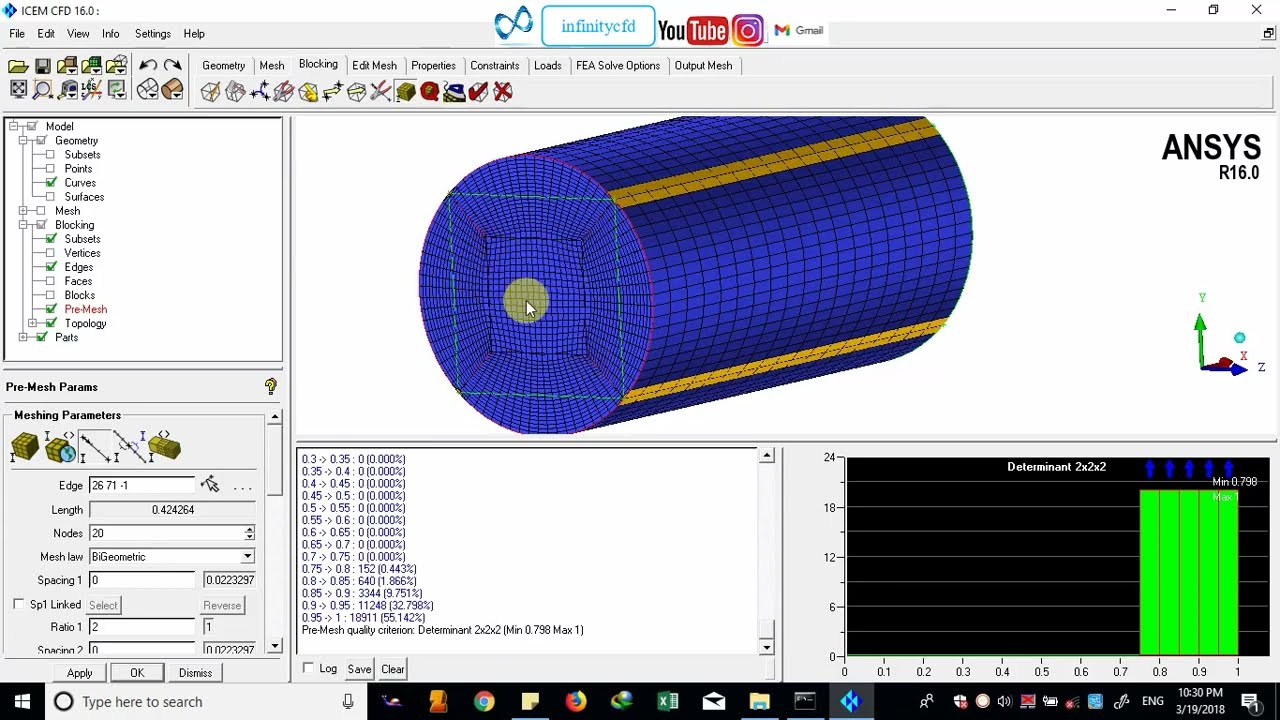
Task: Enable Blocking Faces checkbox
Action: pos(51,281)
